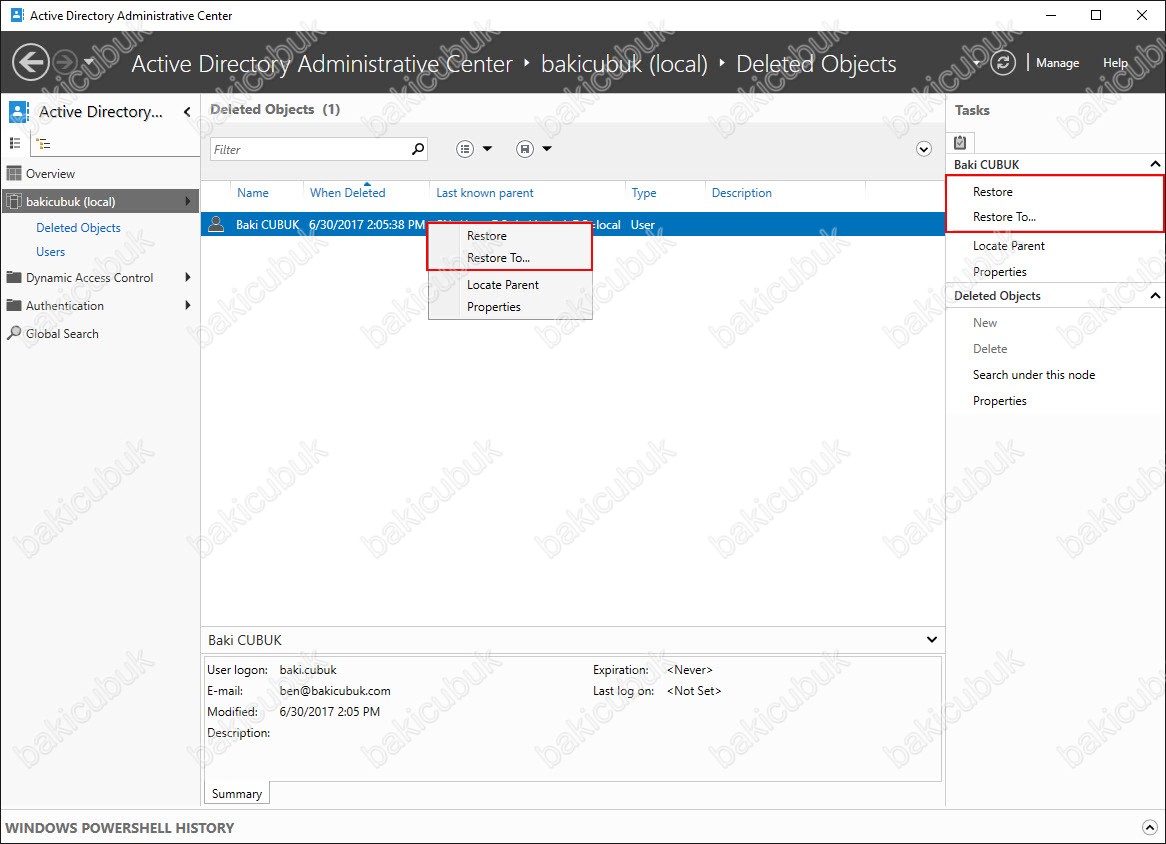Expand Dynamic Access Control arrow

[x=187, y=277]
